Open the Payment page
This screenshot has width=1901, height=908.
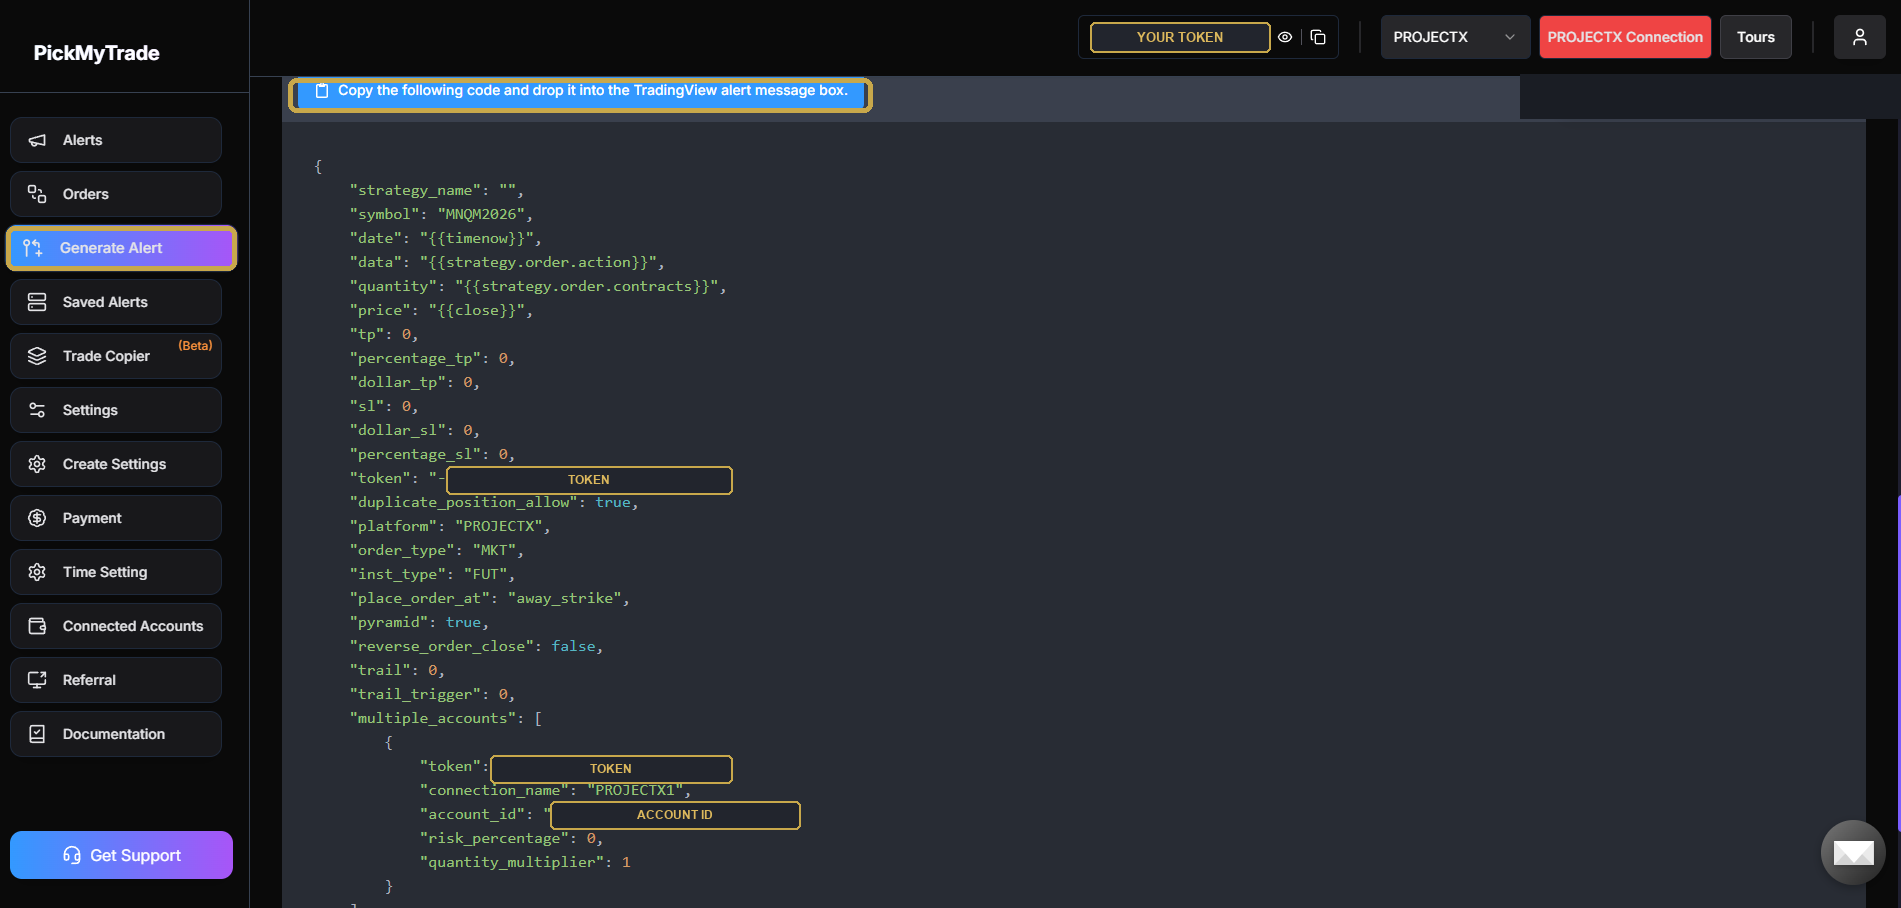tap(116, 518)
